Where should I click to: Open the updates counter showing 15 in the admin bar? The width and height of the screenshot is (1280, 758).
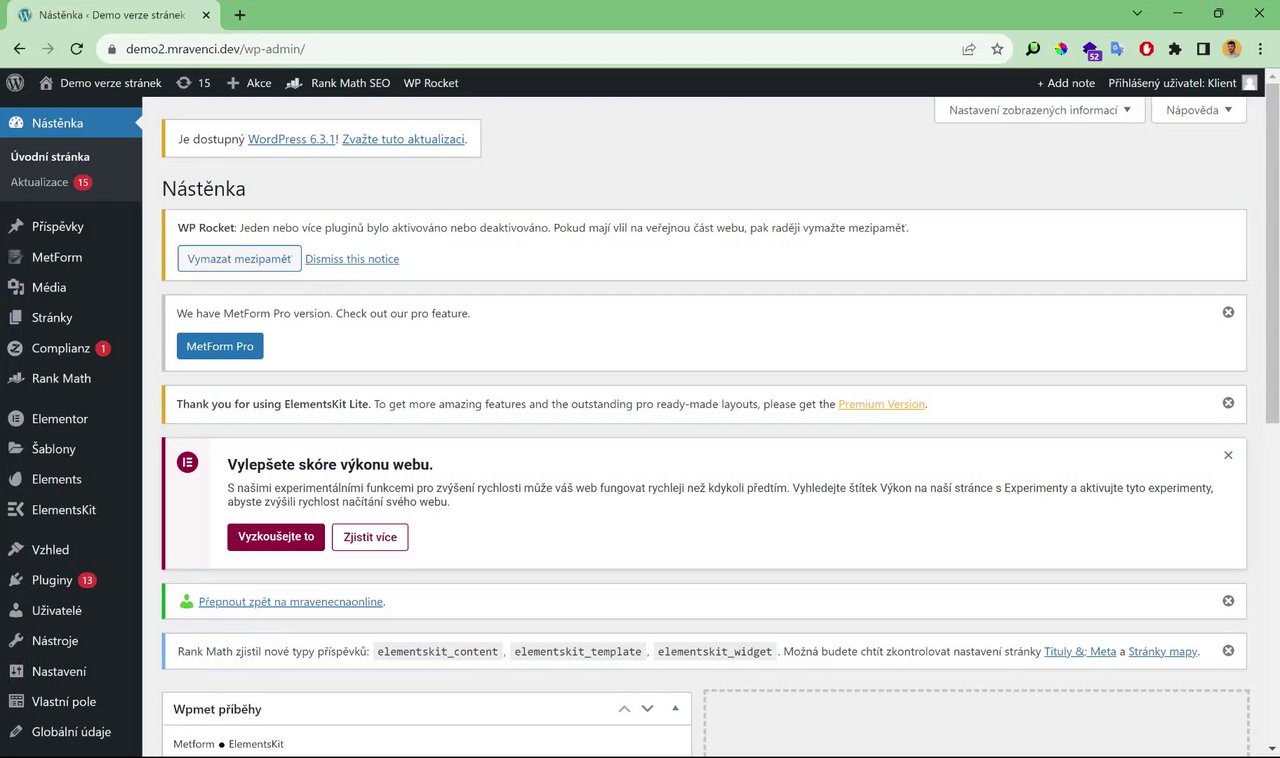tap(193, 83)
